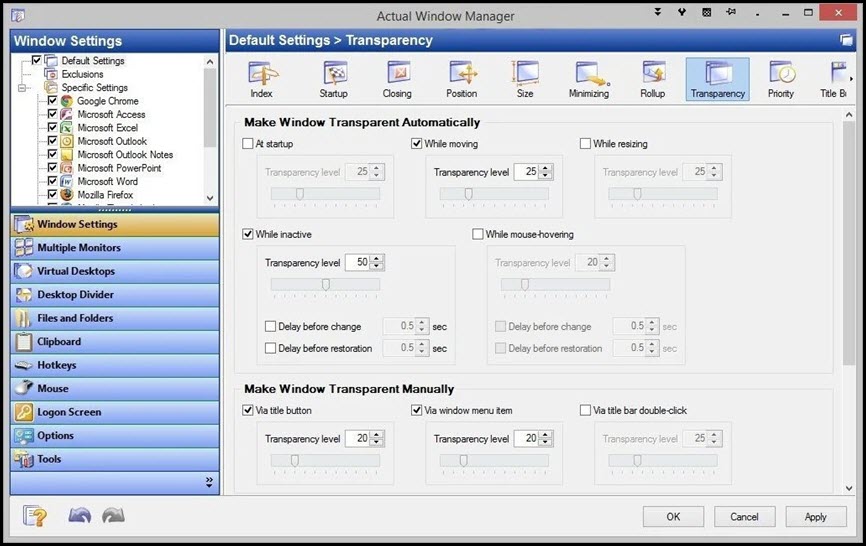Increase While moving transparency level spinner

[x=545, y=168]
